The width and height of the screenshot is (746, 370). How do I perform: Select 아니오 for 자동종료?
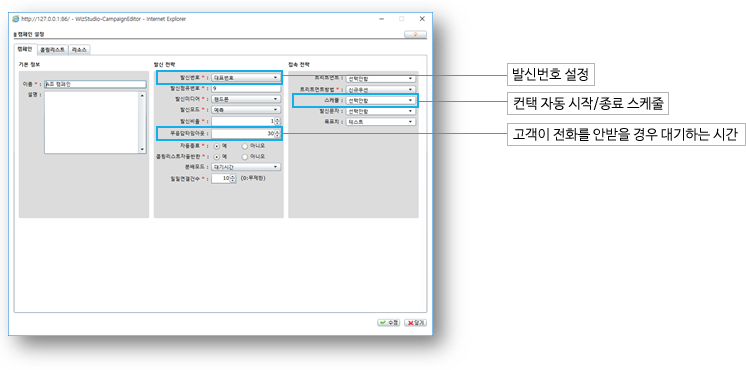(x=245, y=146)
